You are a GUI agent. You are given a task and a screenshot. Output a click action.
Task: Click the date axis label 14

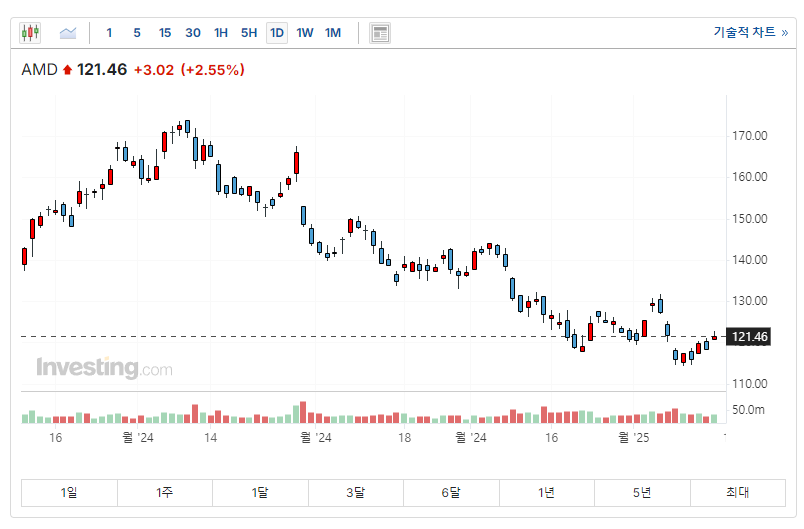tap(211, 438)
